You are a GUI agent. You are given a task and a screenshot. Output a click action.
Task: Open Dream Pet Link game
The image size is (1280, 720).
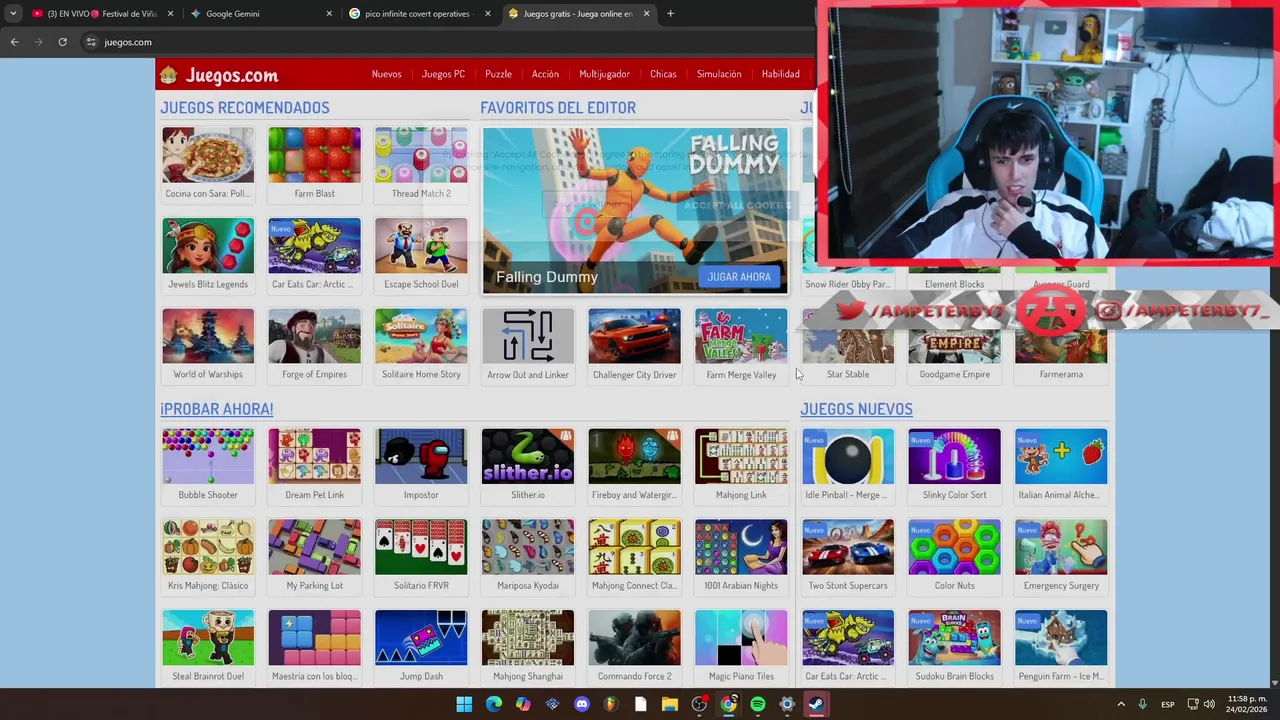[x=314, y=465]
